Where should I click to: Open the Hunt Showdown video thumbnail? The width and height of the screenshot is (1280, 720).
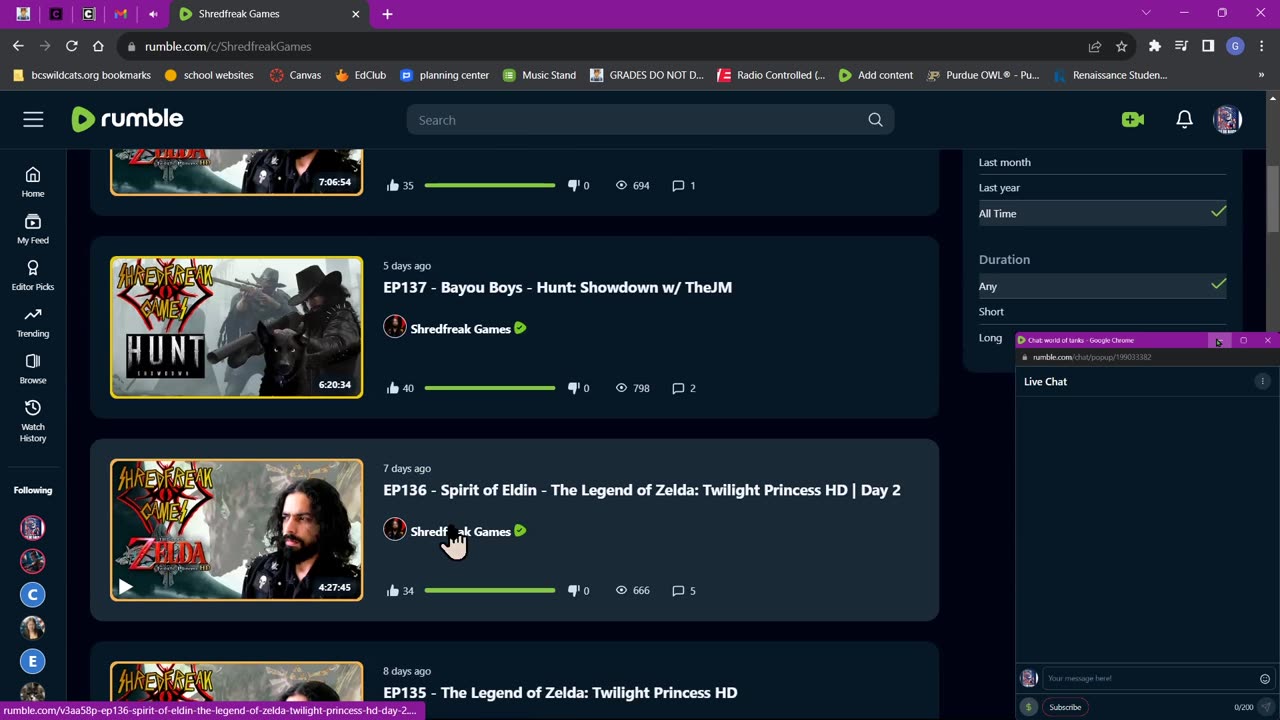(237, 327)
